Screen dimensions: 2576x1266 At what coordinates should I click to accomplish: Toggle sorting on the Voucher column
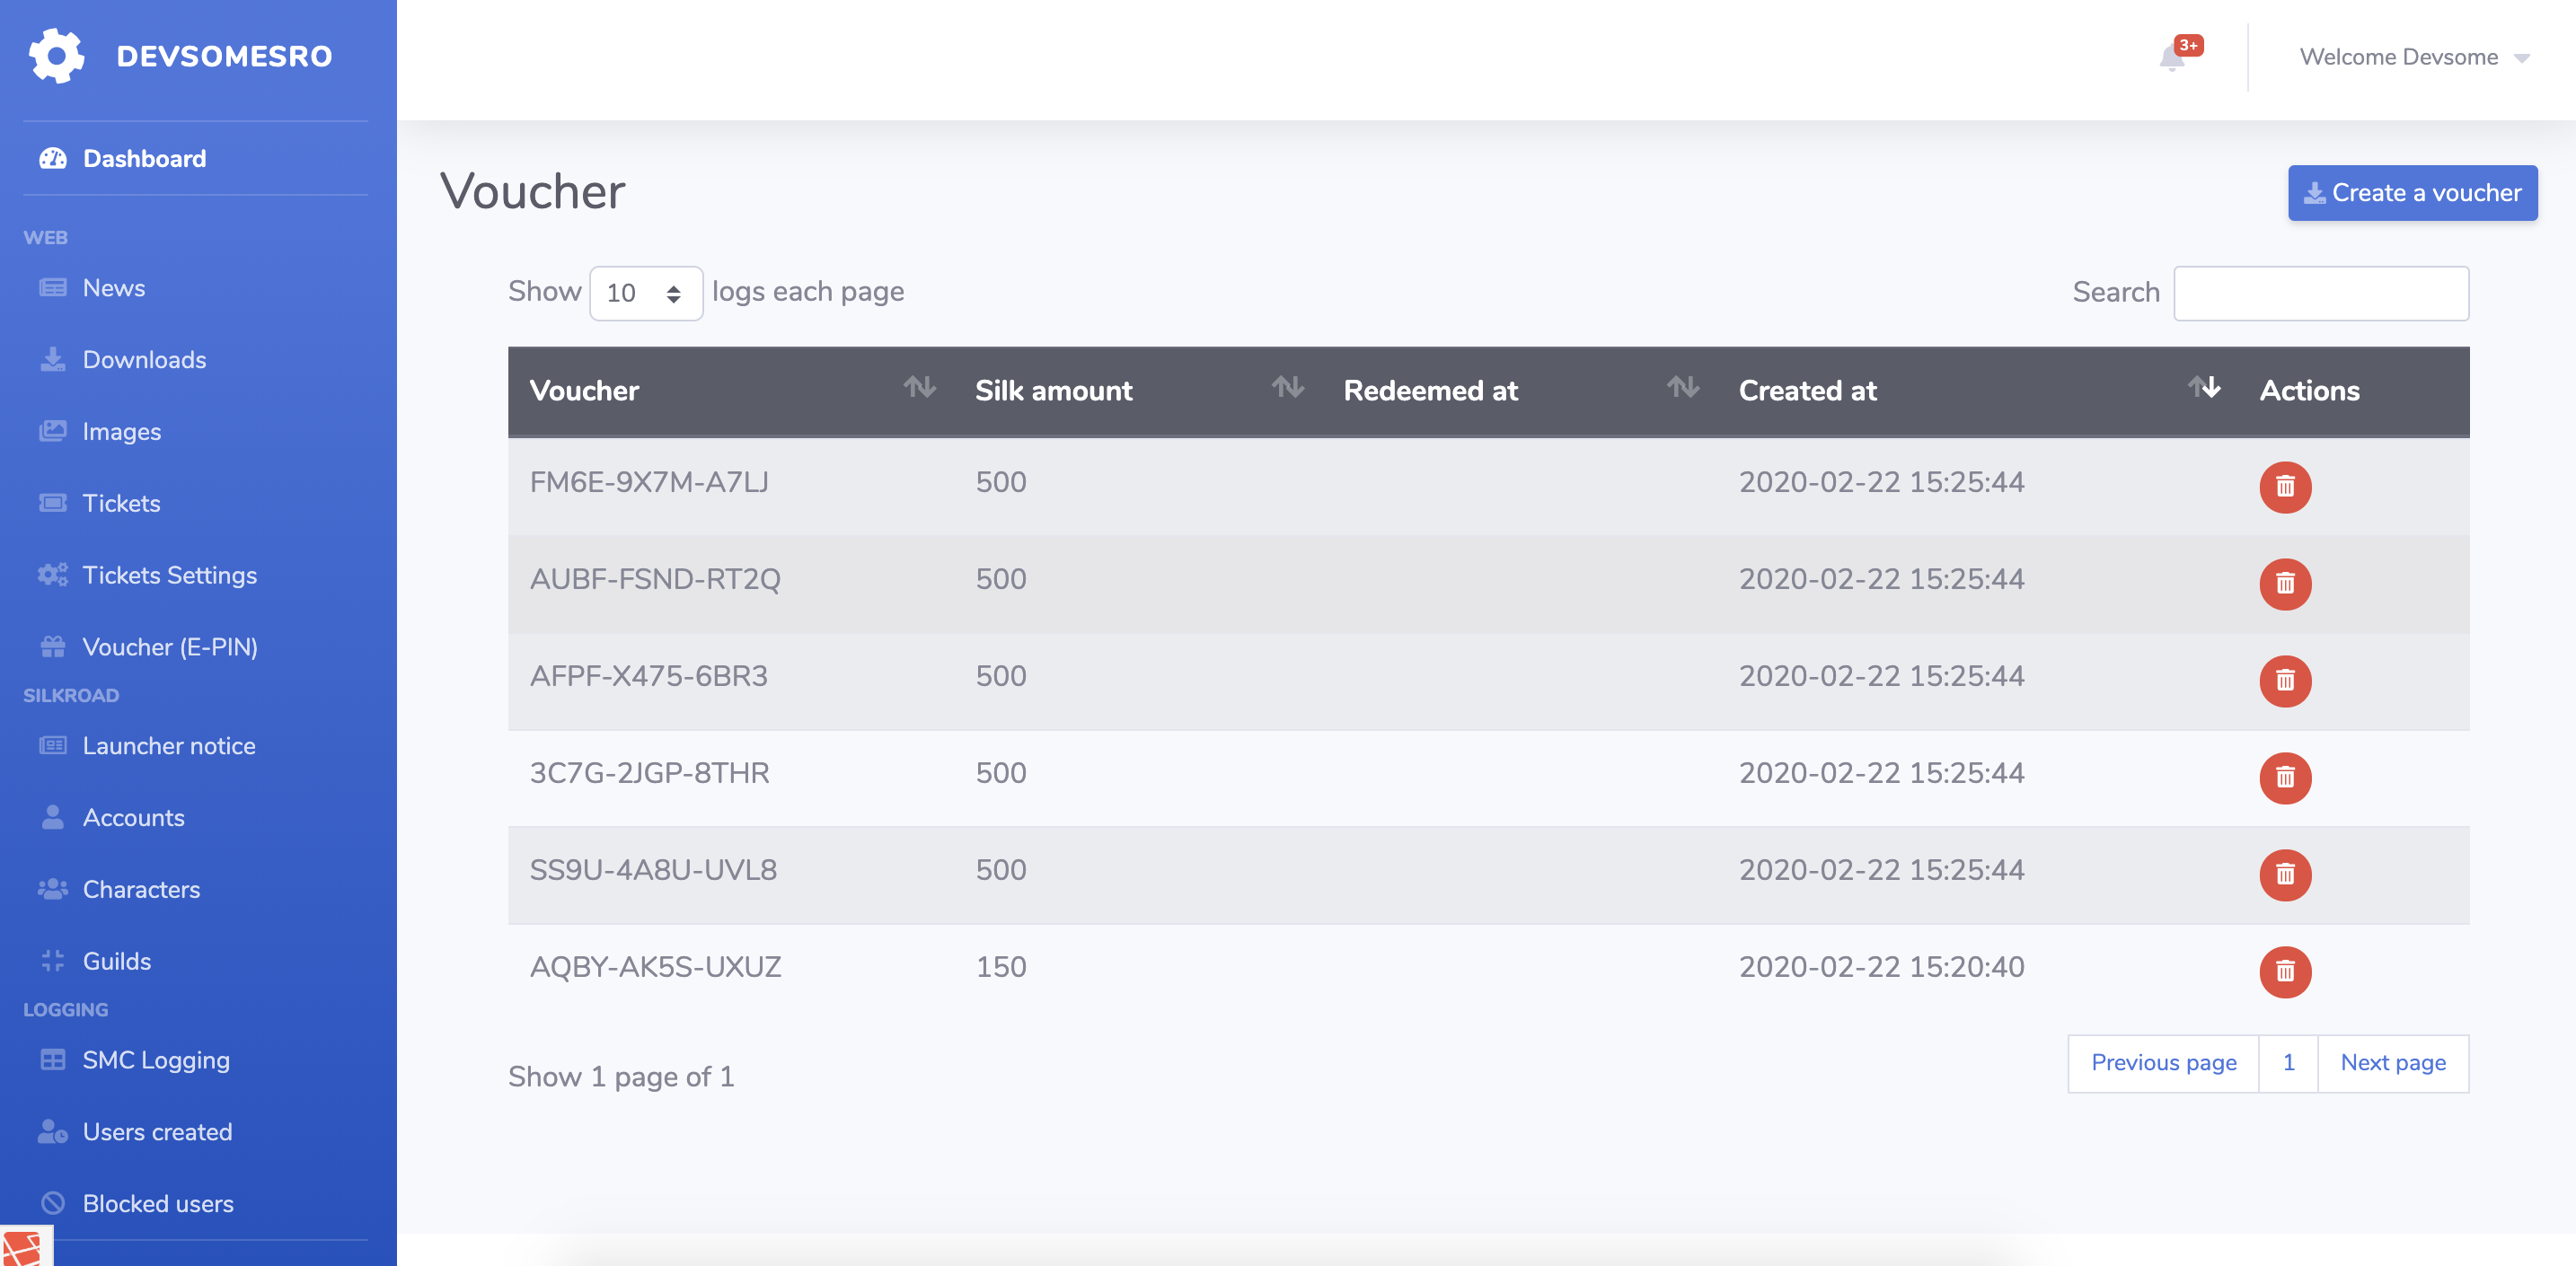pos(921,390)
